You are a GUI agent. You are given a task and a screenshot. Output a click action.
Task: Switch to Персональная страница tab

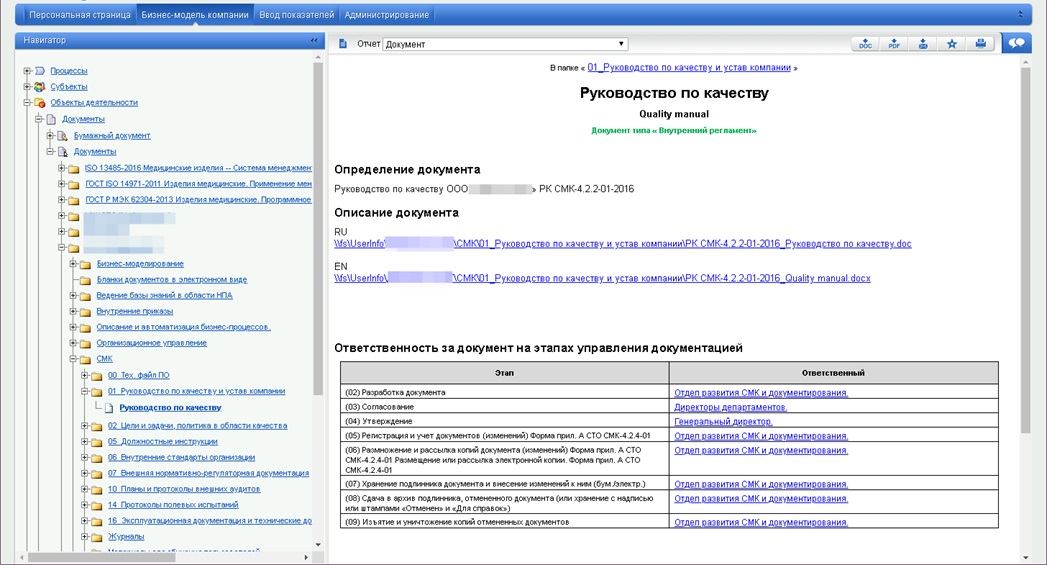[79, 15]
